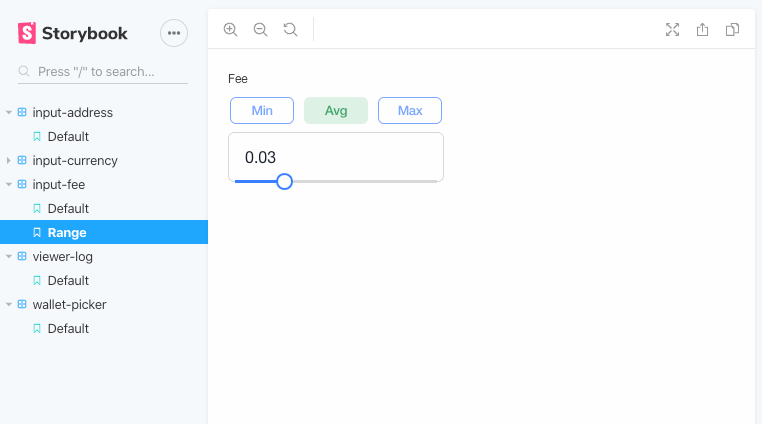The height and width of the screenshot is (424, 762).
Task: Open canvas in new tab share icon
Action: point(702,30)
